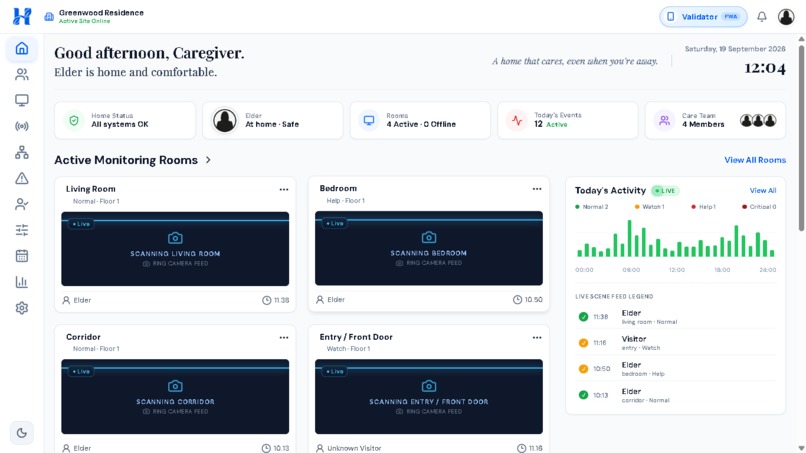Viewport: 806px width, 453px height.
Task: Click camera icon in Corridor feed
Action: click(175, 386)
